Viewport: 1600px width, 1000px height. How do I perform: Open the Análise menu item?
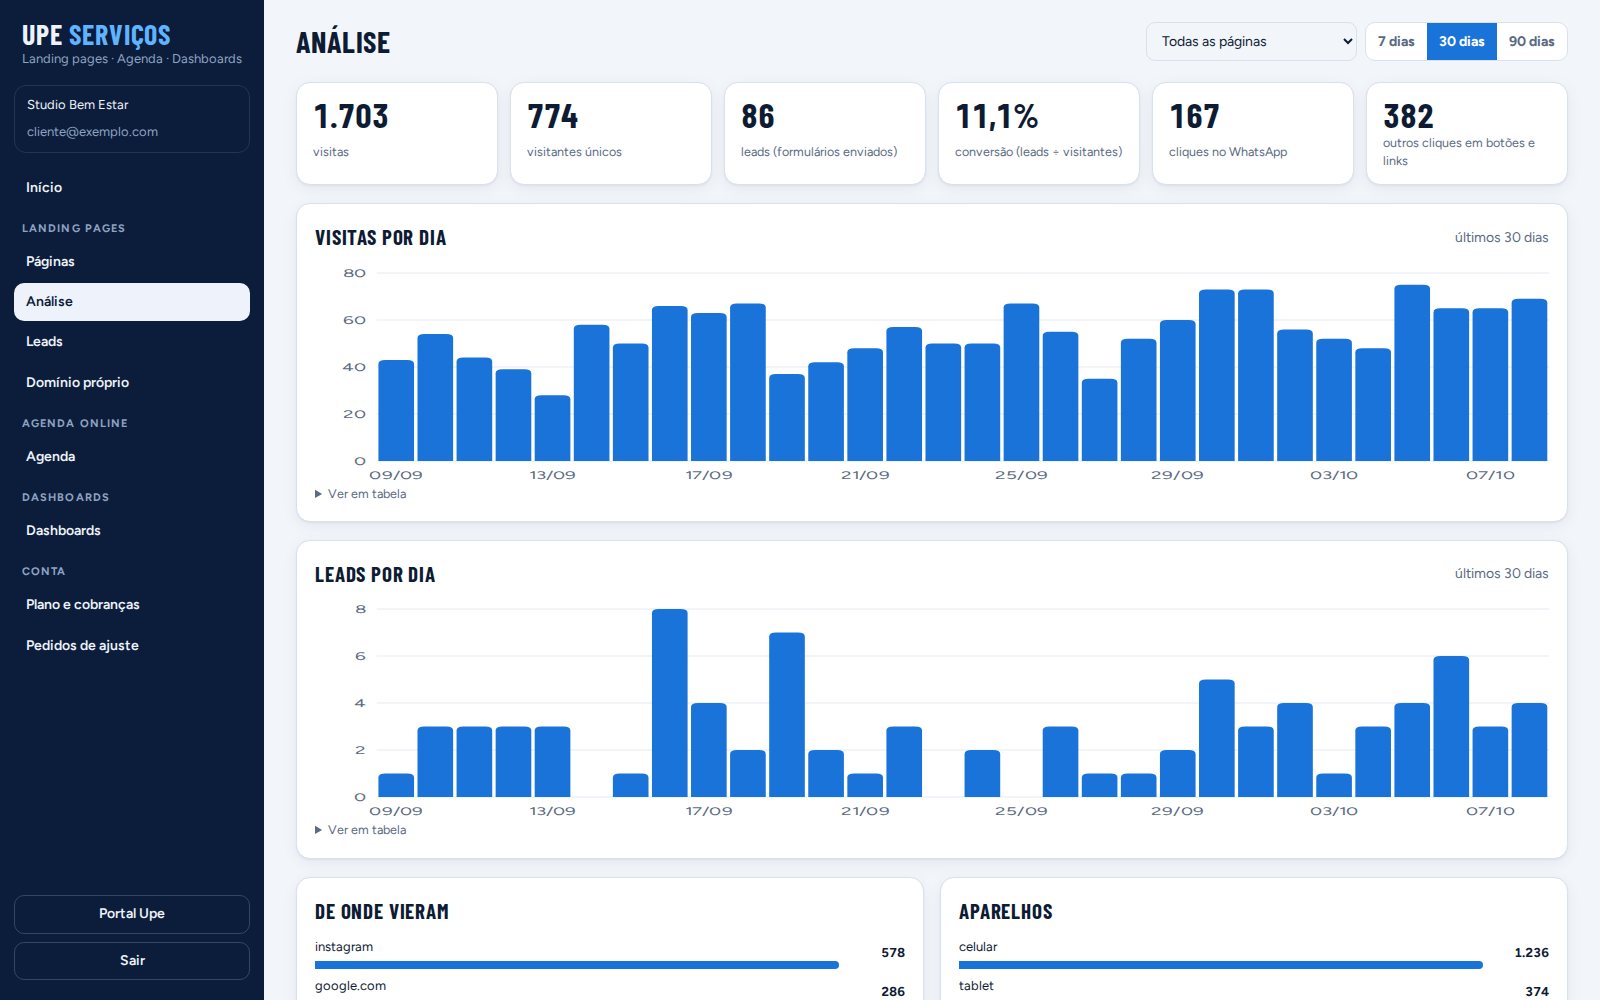[132, 301]
